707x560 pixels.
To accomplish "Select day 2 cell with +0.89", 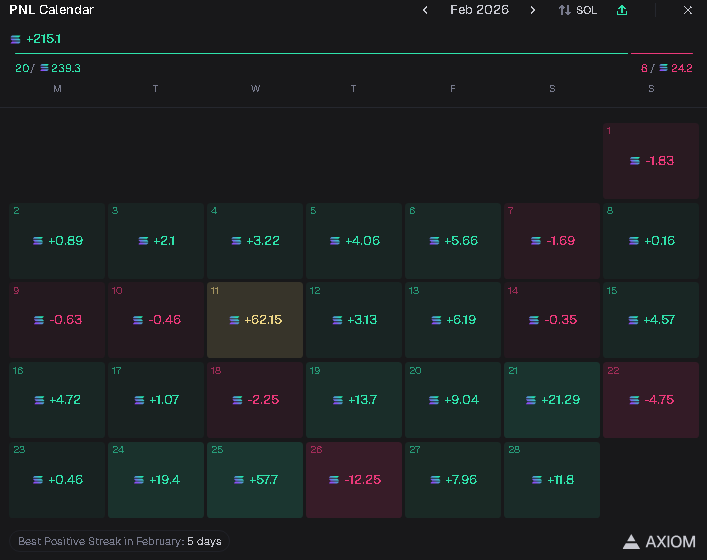I will pyautogui.click(x=57, y=241).
